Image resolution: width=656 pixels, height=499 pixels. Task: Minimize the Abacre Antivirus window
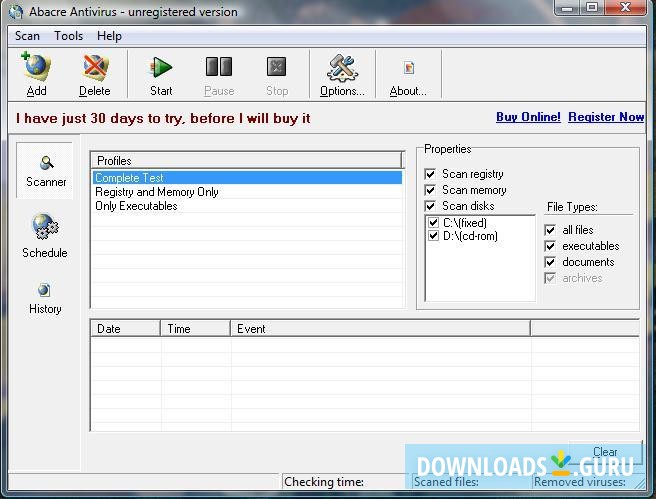click(567, 8)
